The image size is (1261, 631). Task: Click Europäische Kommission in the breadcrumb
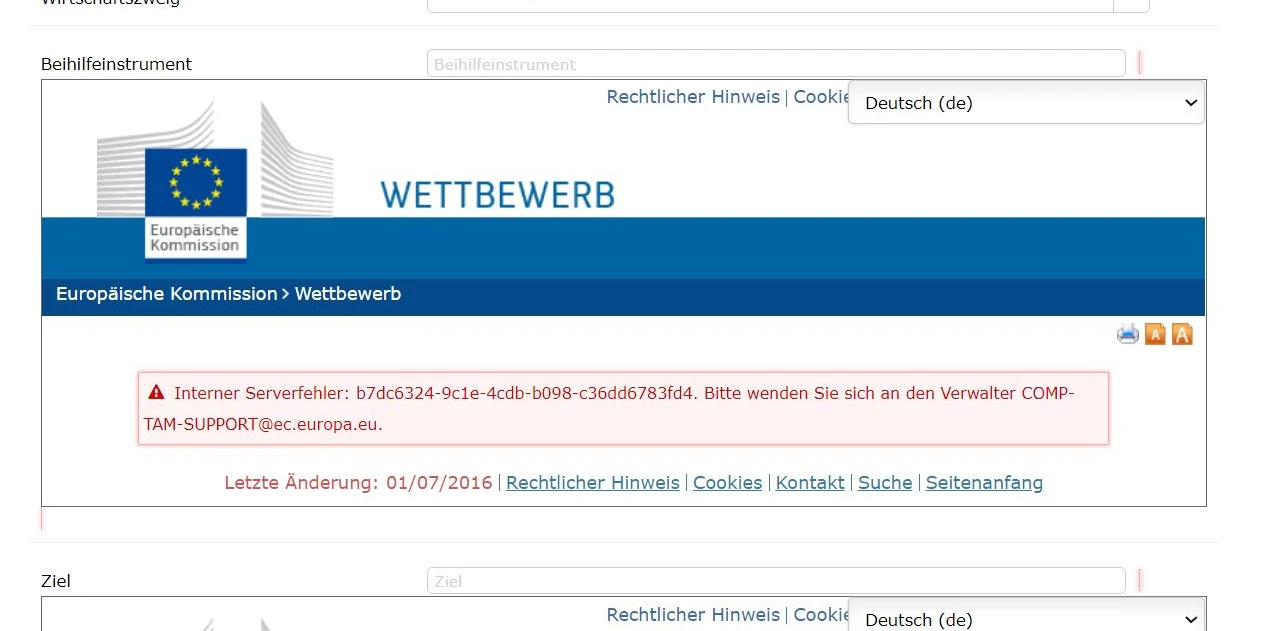(166, 294)
